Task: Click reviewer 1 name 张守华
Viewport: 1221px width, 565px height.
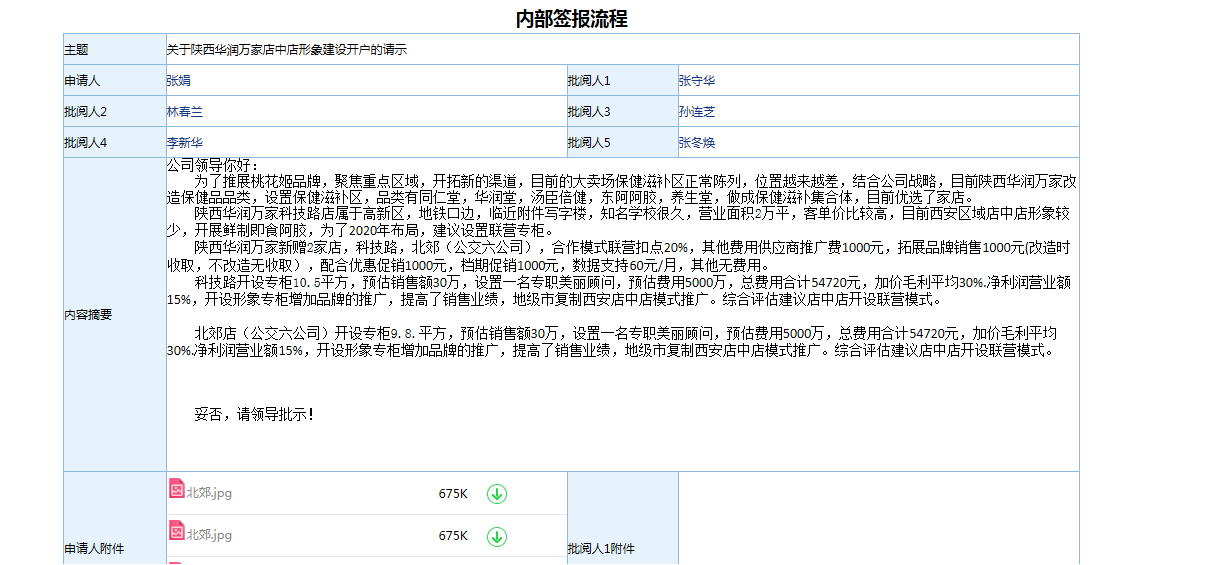Action: click(x=697, y=81)
